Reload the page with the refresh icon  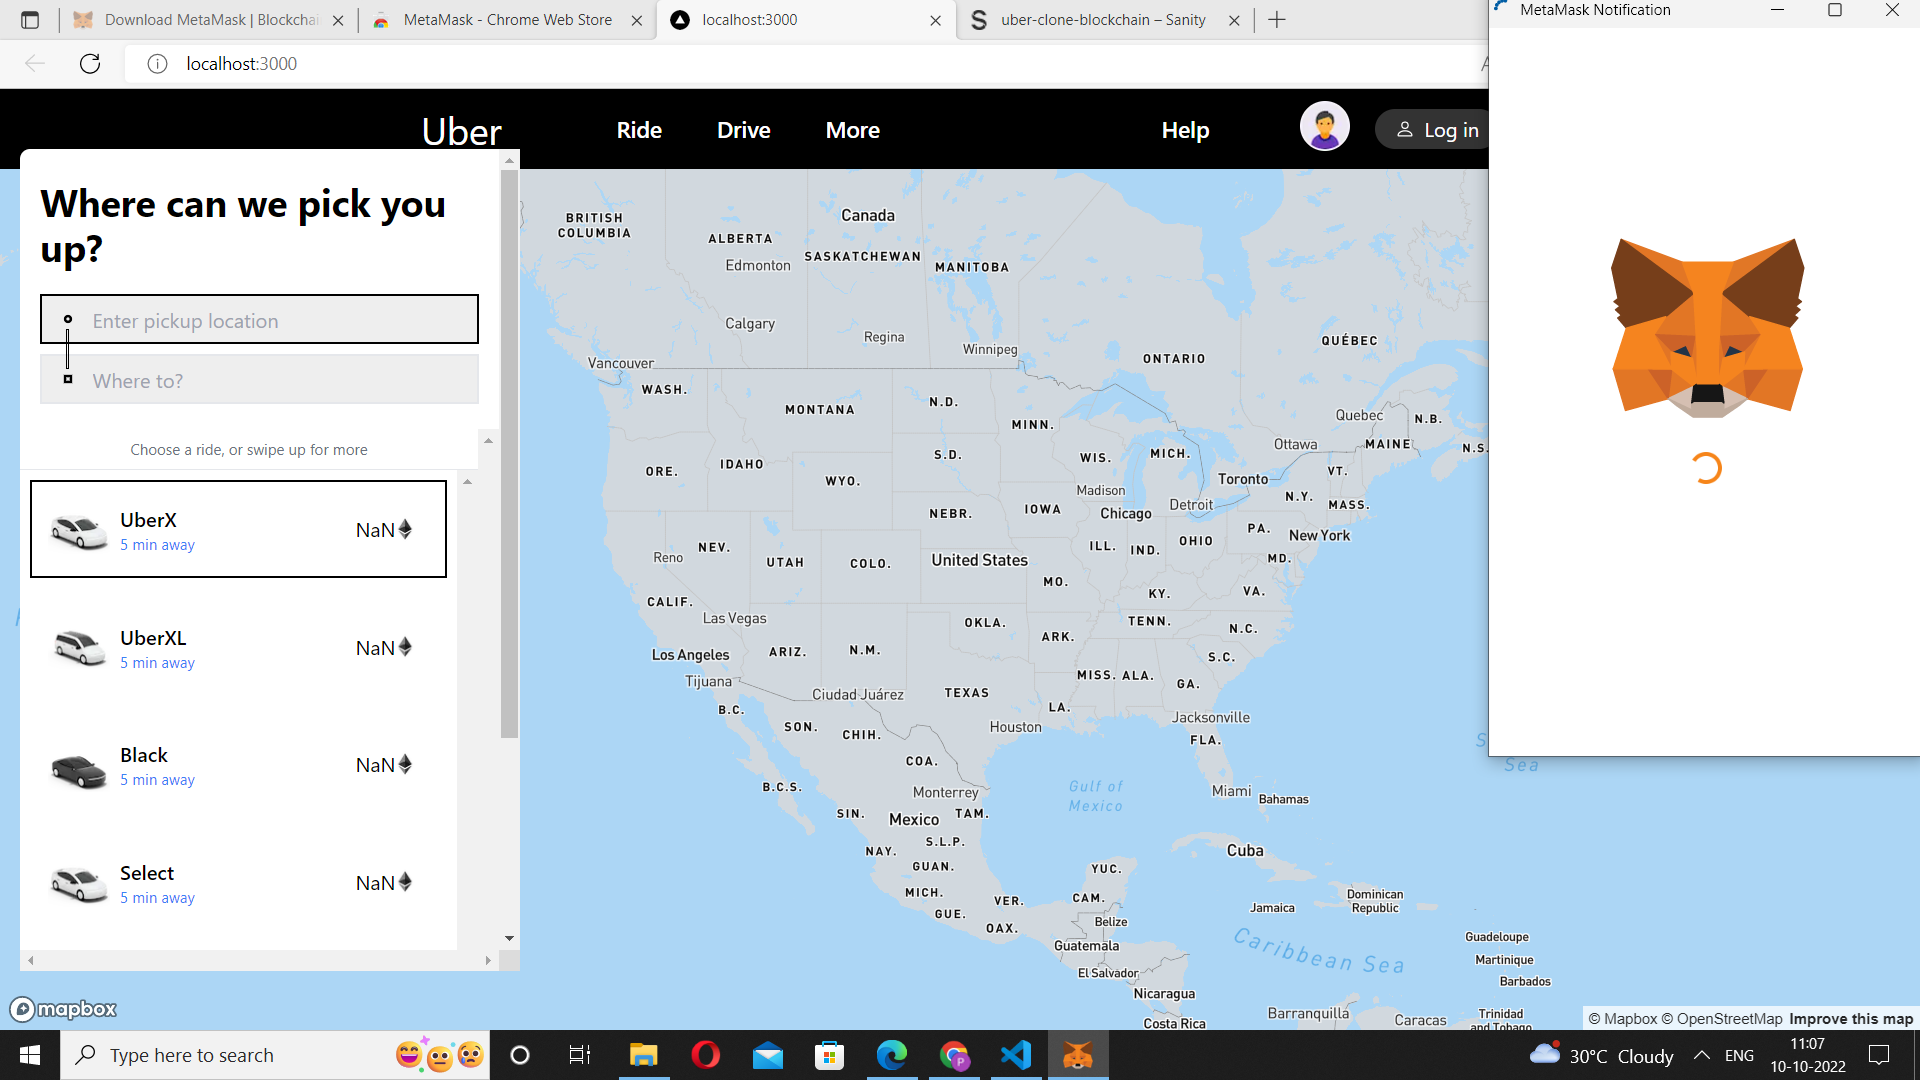click(90, 64)
